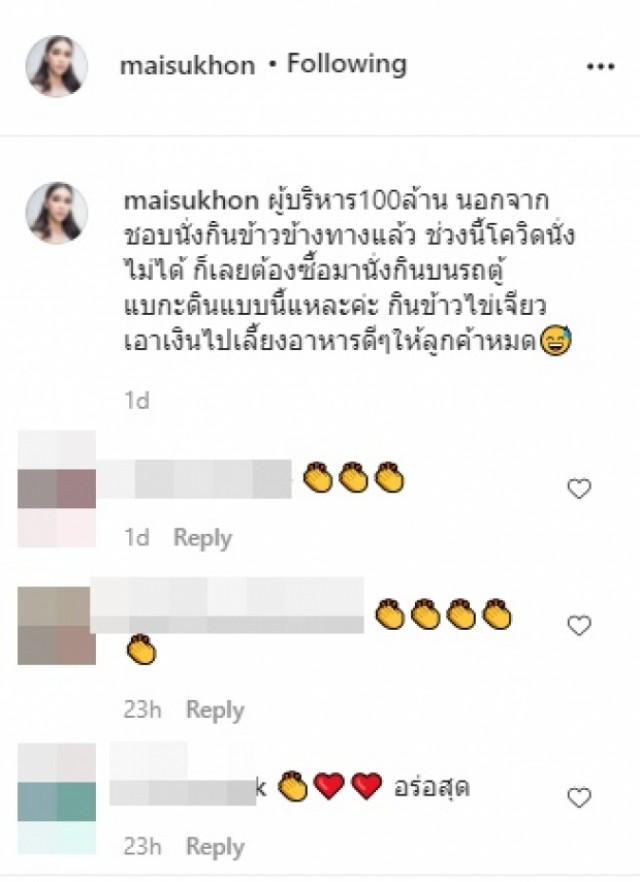
Task: Like the comment with red hearts
Action: (579, 797)
